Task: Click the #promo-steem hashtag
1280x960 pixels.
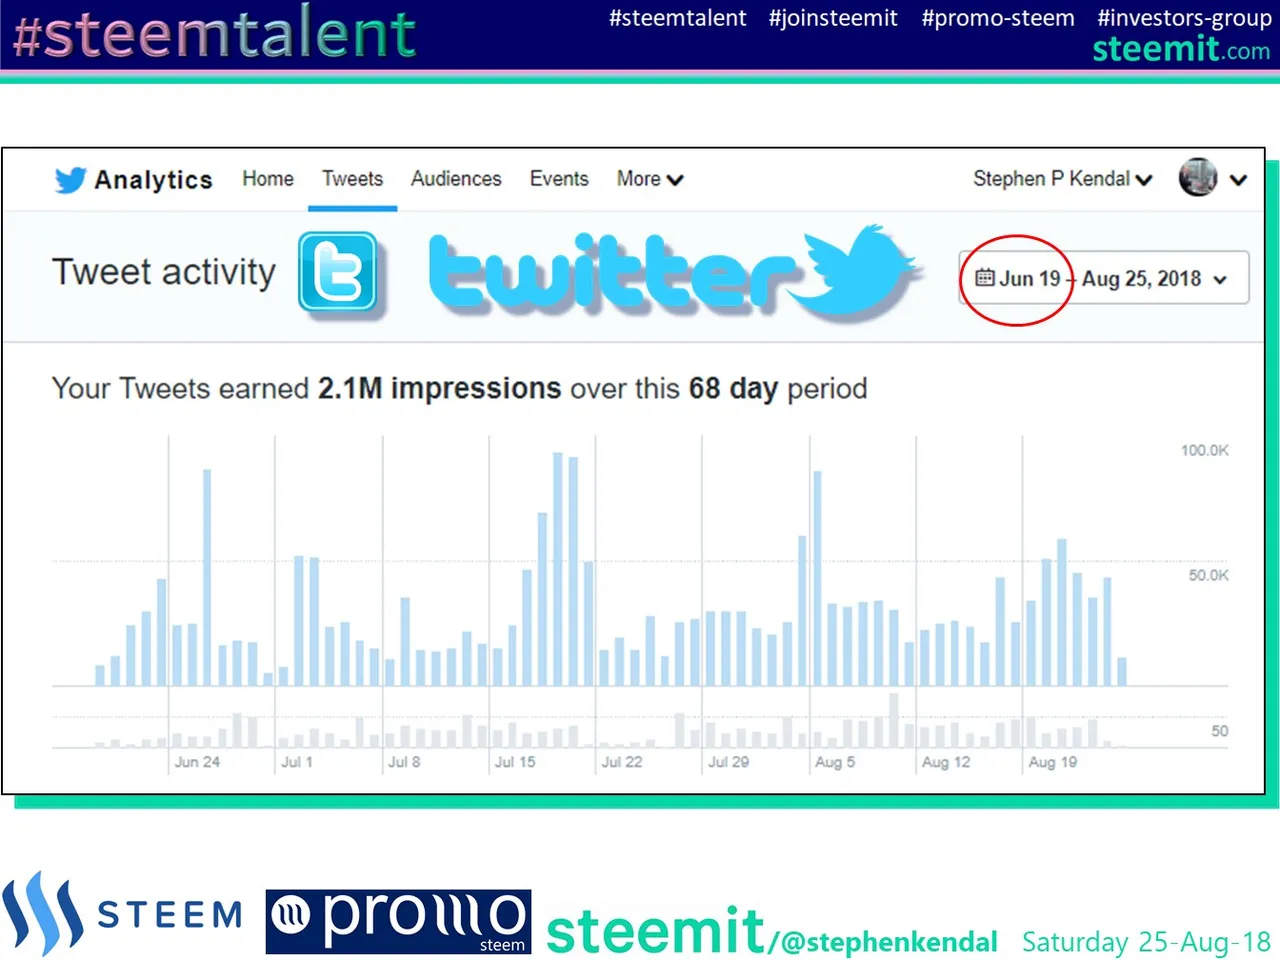Action: pos(998,18)
